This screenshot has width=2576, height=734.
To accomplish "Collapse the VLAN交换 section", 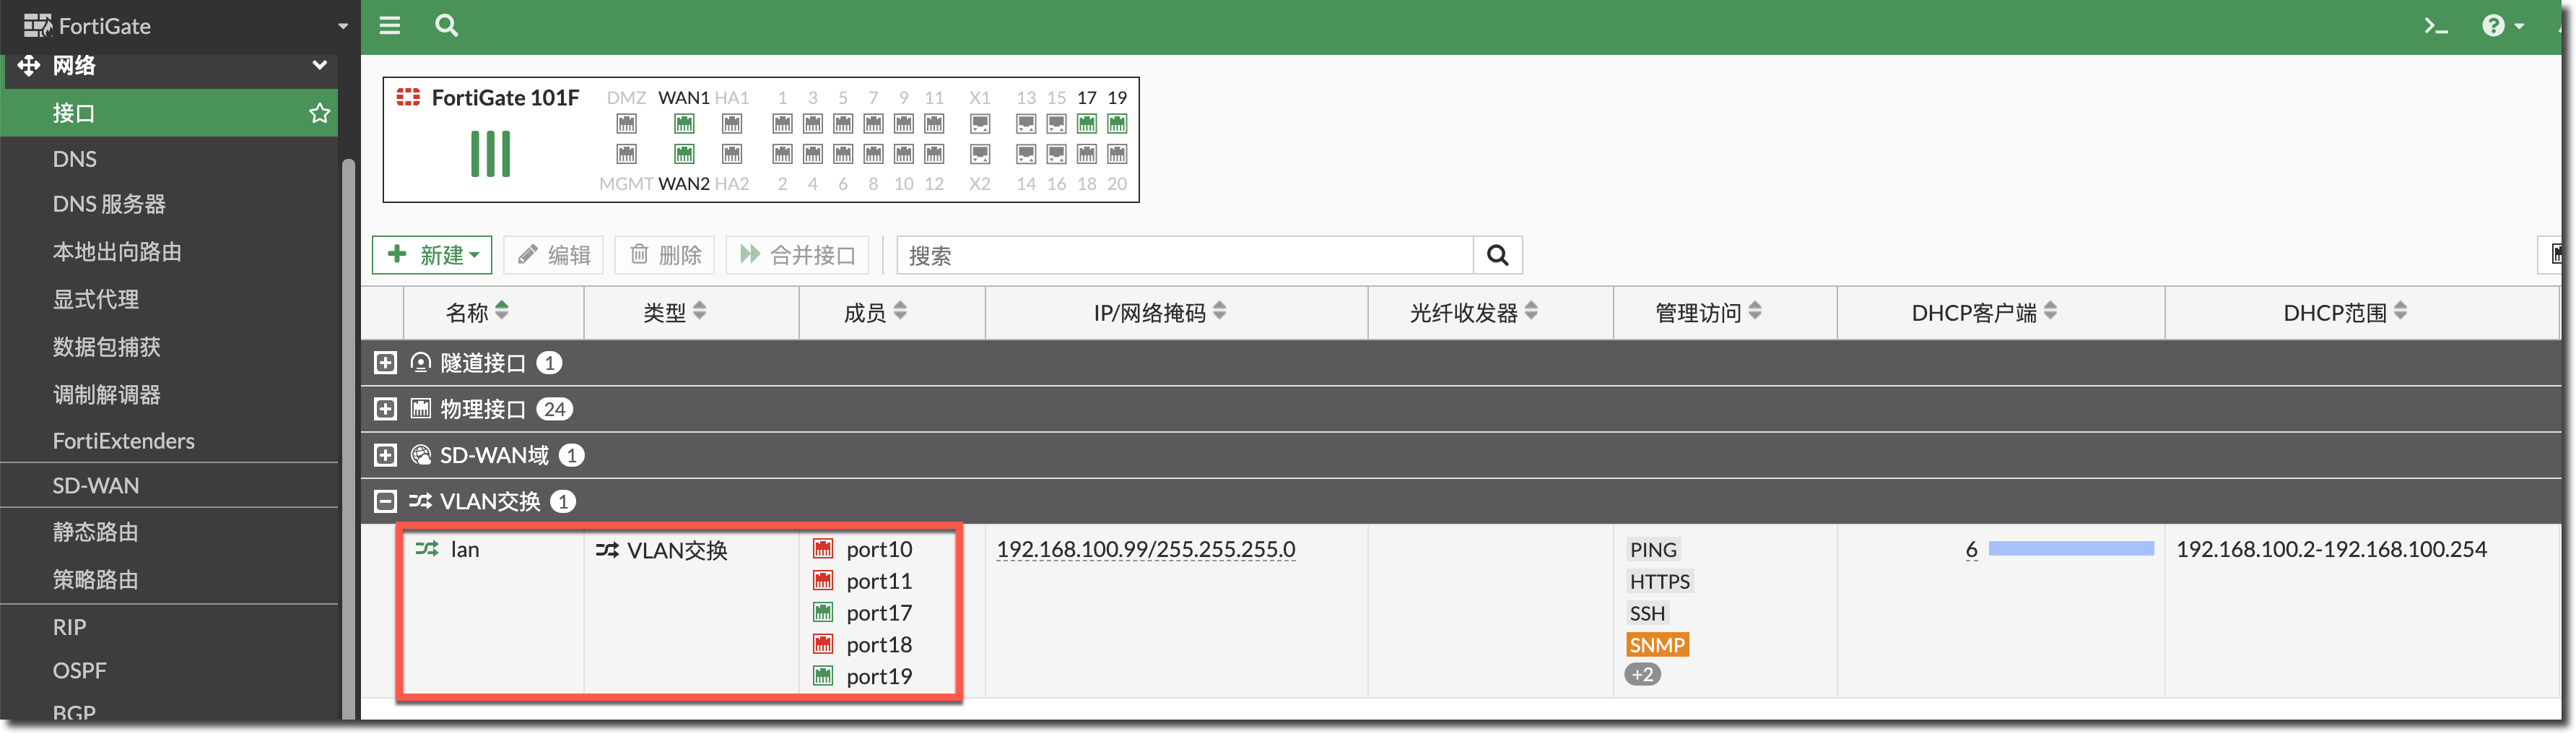I will (x=385, y=501).
